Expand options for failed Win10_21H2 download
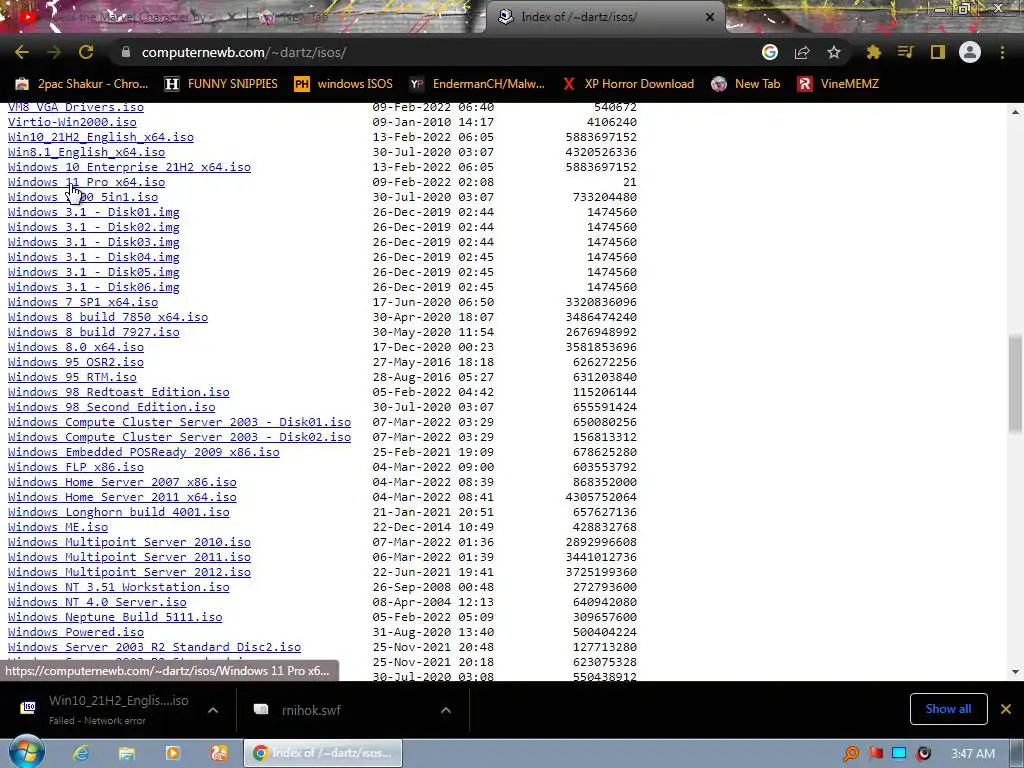 click(213, 710)
